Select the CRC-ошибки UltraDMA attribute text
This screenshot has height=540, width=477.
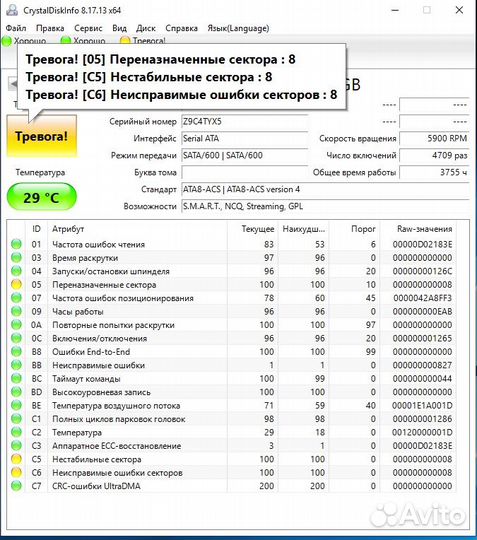click(x=96, y=486)
